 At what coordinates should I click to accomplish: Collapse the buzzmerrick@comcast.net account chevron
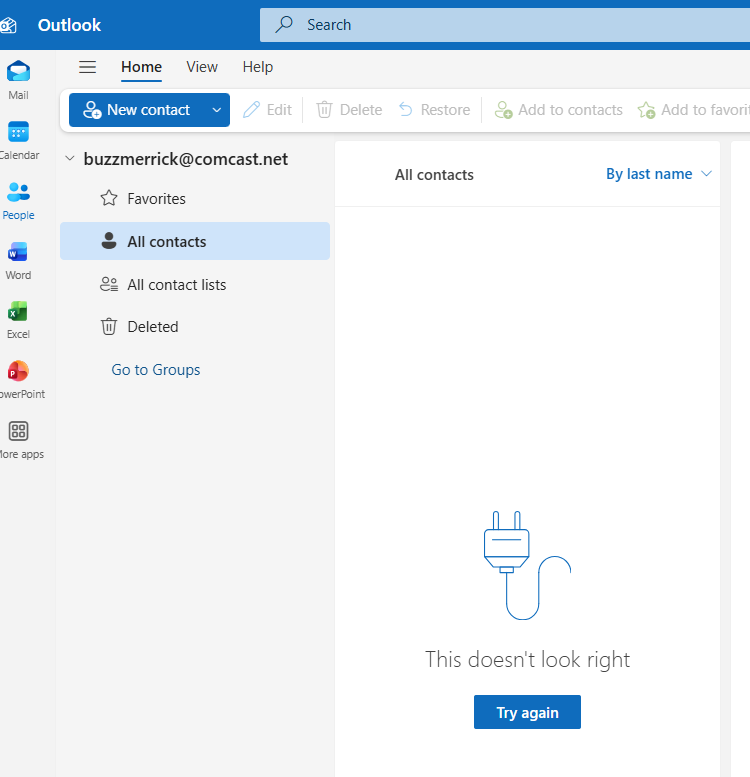[x=70, y=159]
